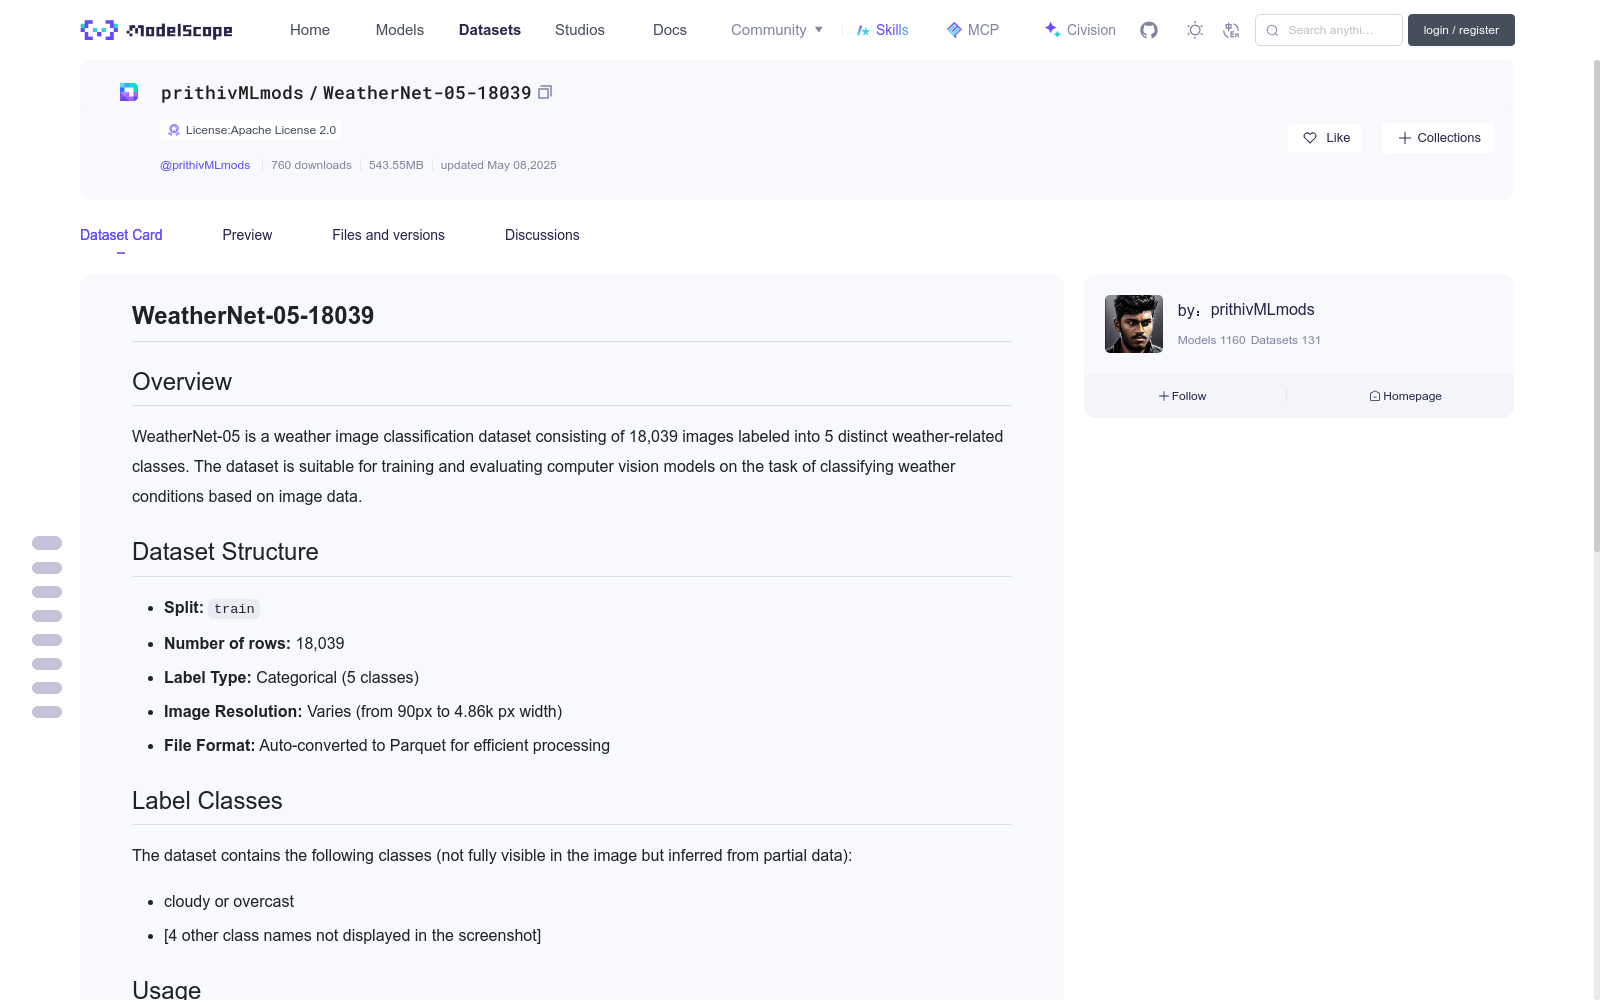Switch to the Dataset Card tab
The image size is (1600, 1000).
coord(121,235)
